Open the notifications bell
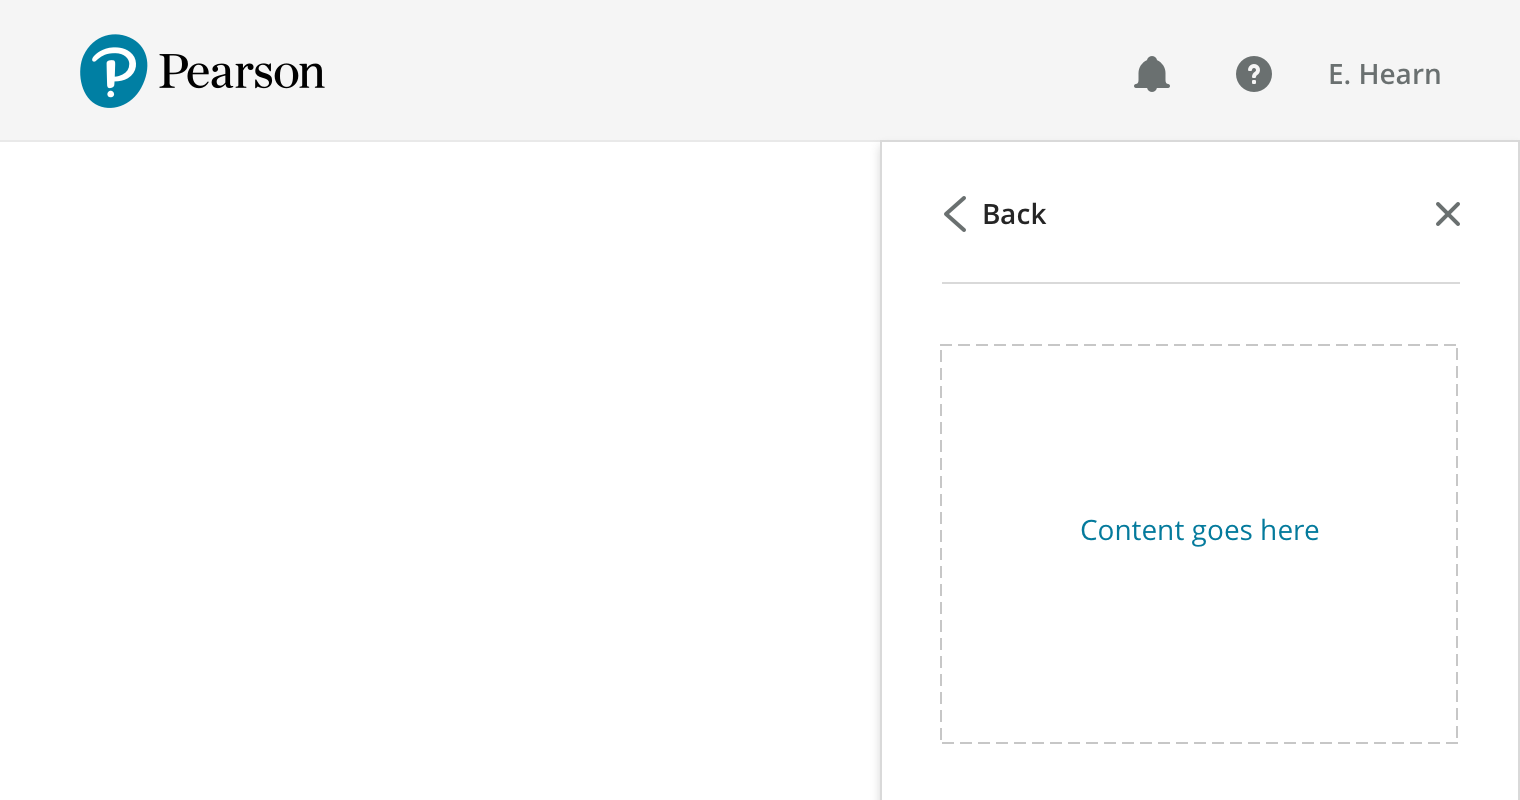This screenshot has width=1520, height=800. pyautogui.click(x=1152, y=74)
